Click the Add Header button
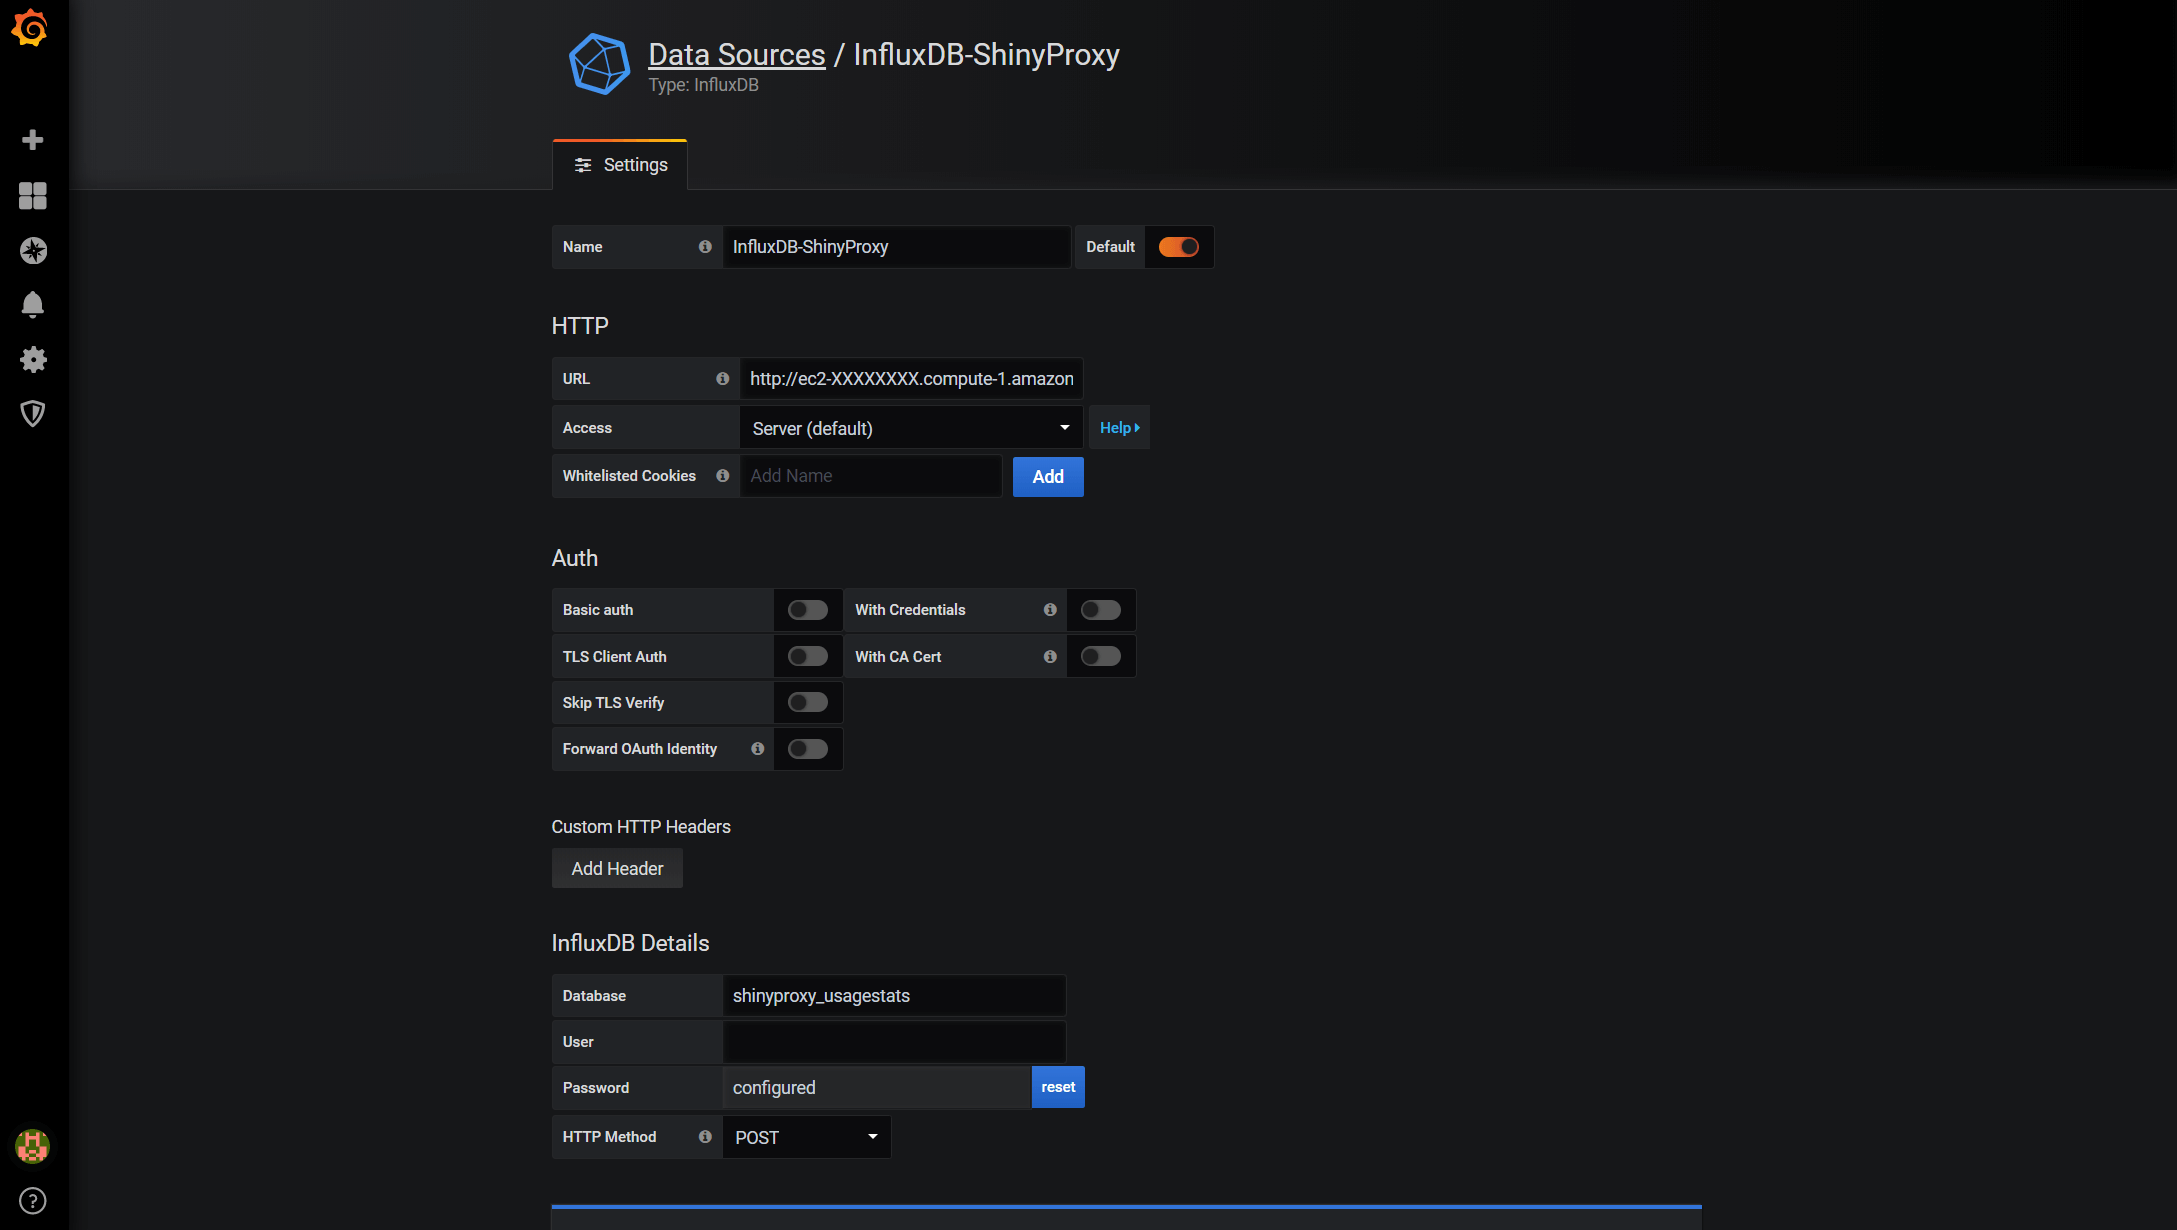 coord(617,869)
